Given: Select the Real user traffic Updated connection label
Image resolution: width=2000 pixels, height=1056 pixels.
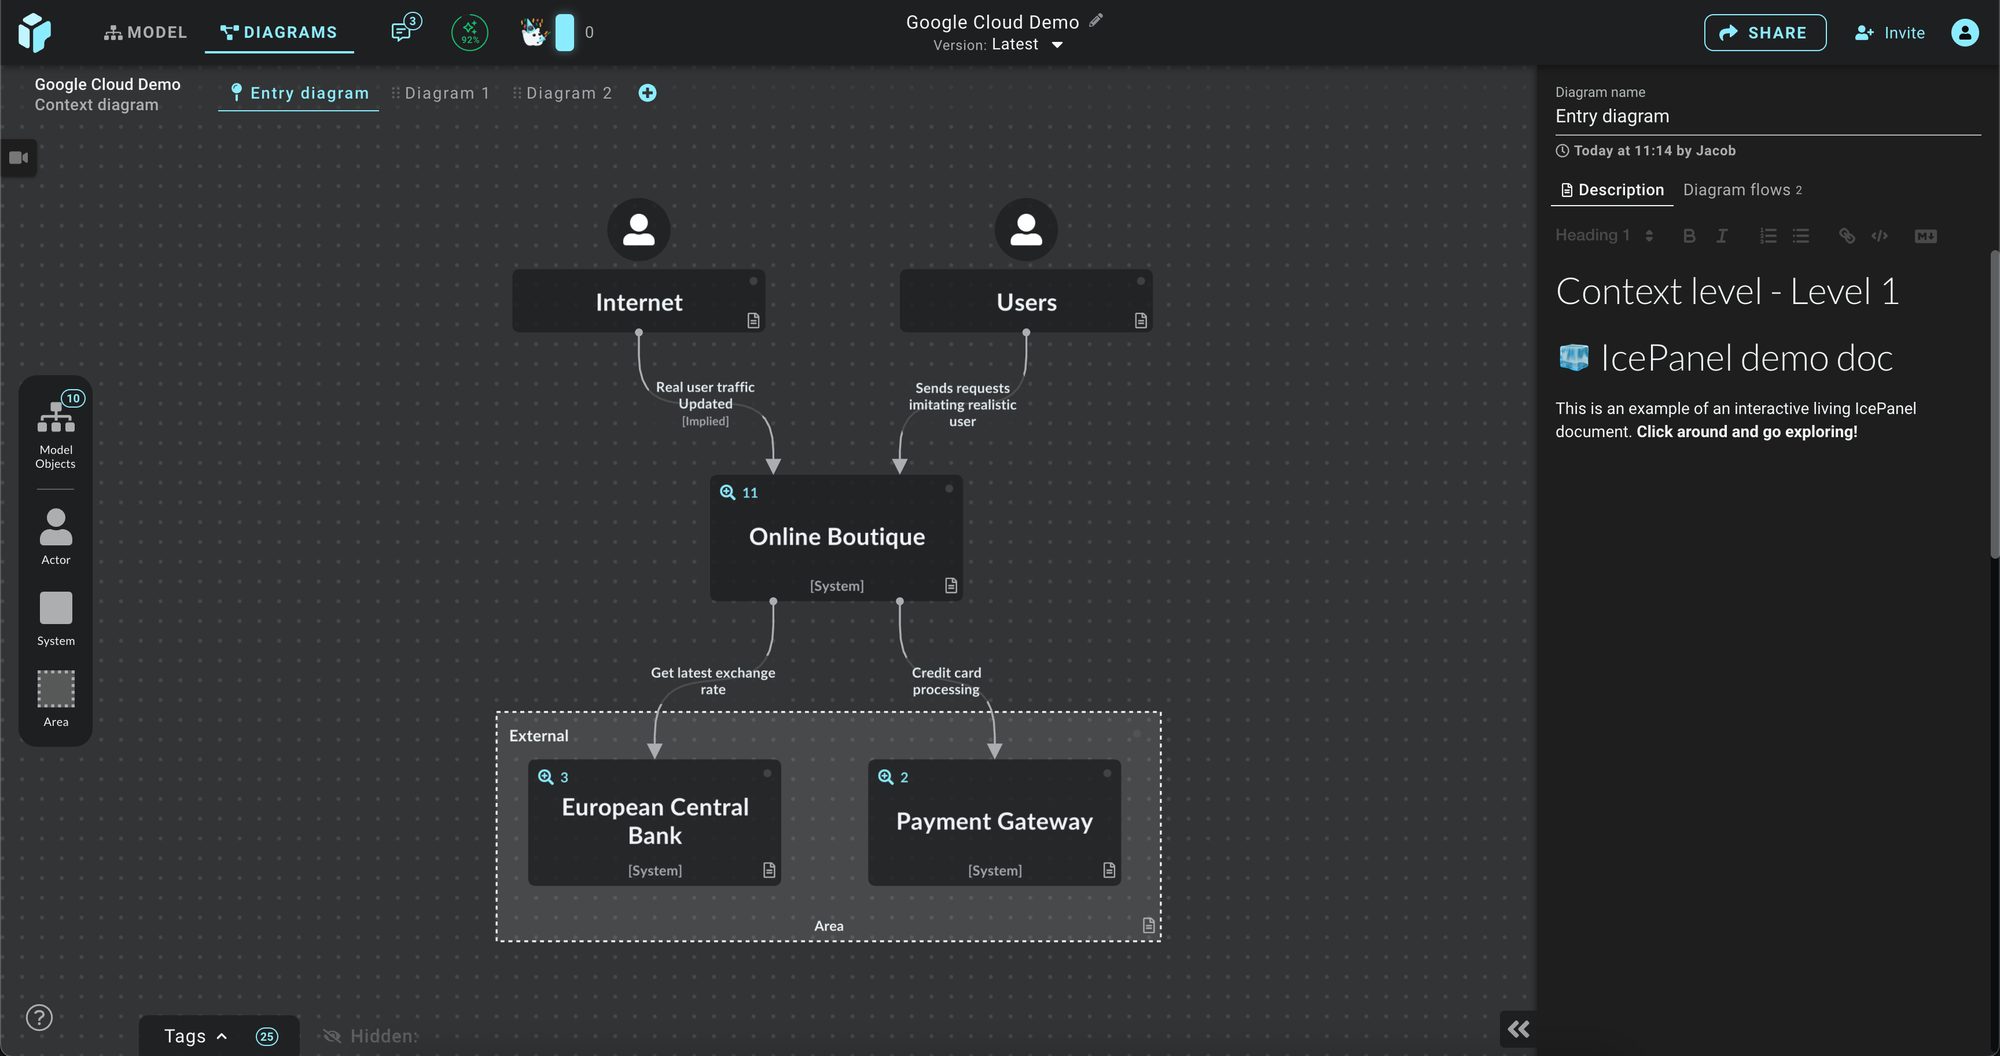Looking at the screenshot, I should (x=705, y=403).
